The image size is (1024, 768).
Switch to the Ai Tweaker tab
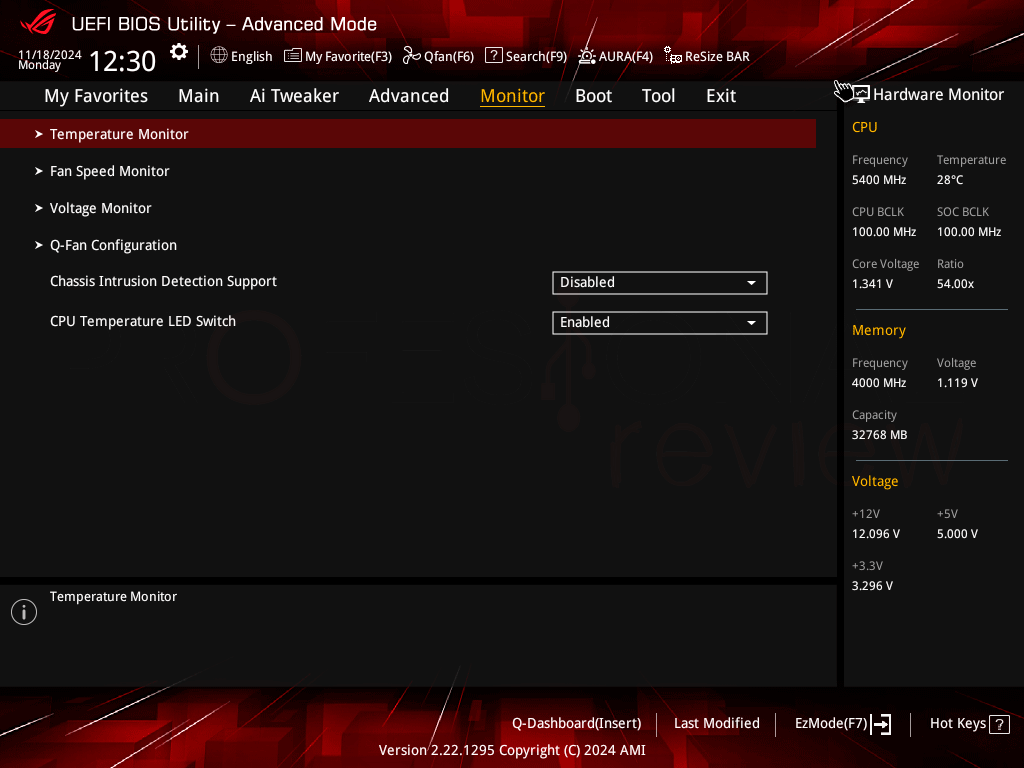294,96
